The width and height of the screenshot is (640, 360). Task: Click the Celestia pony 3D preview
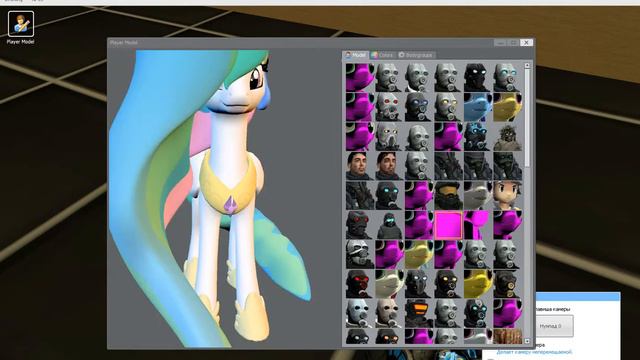tap(224, 199)
